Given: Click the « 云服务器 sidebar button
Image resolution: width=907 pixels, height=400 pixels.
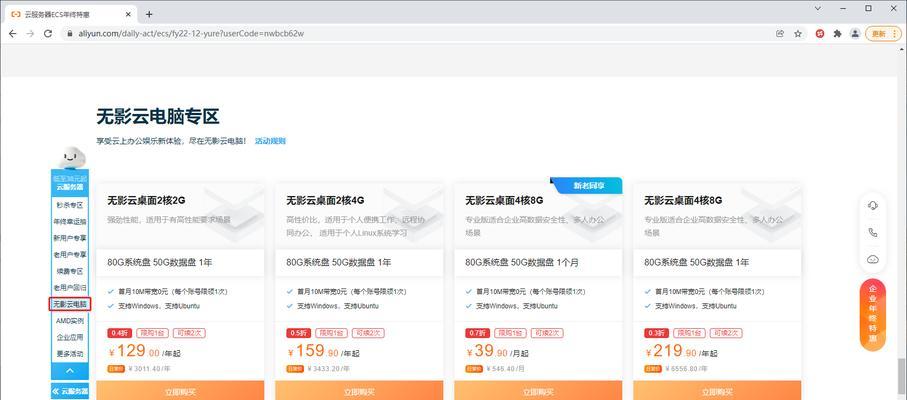Looking at the screenshot, I should tap(69, 391).
